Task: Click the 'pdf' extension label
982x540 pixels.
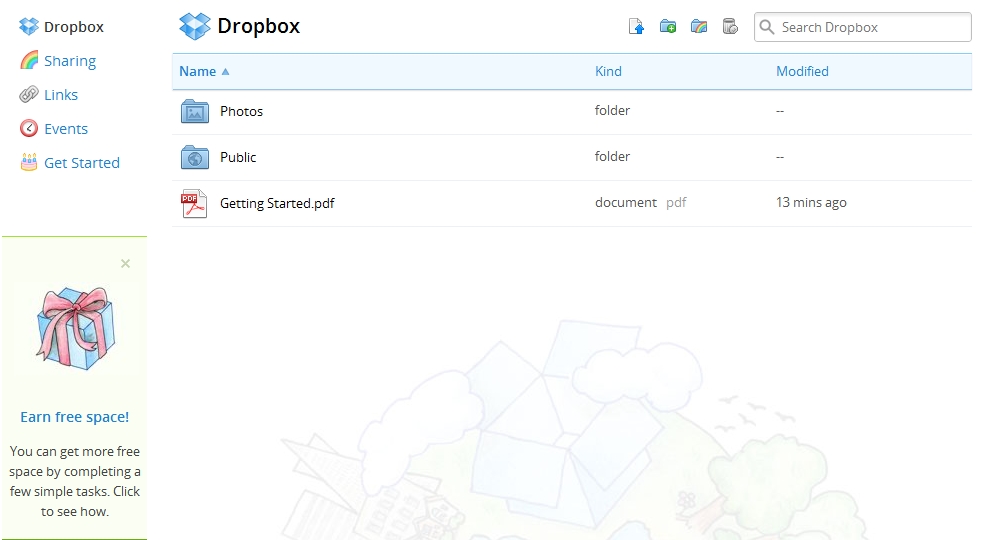Action: 676,203
